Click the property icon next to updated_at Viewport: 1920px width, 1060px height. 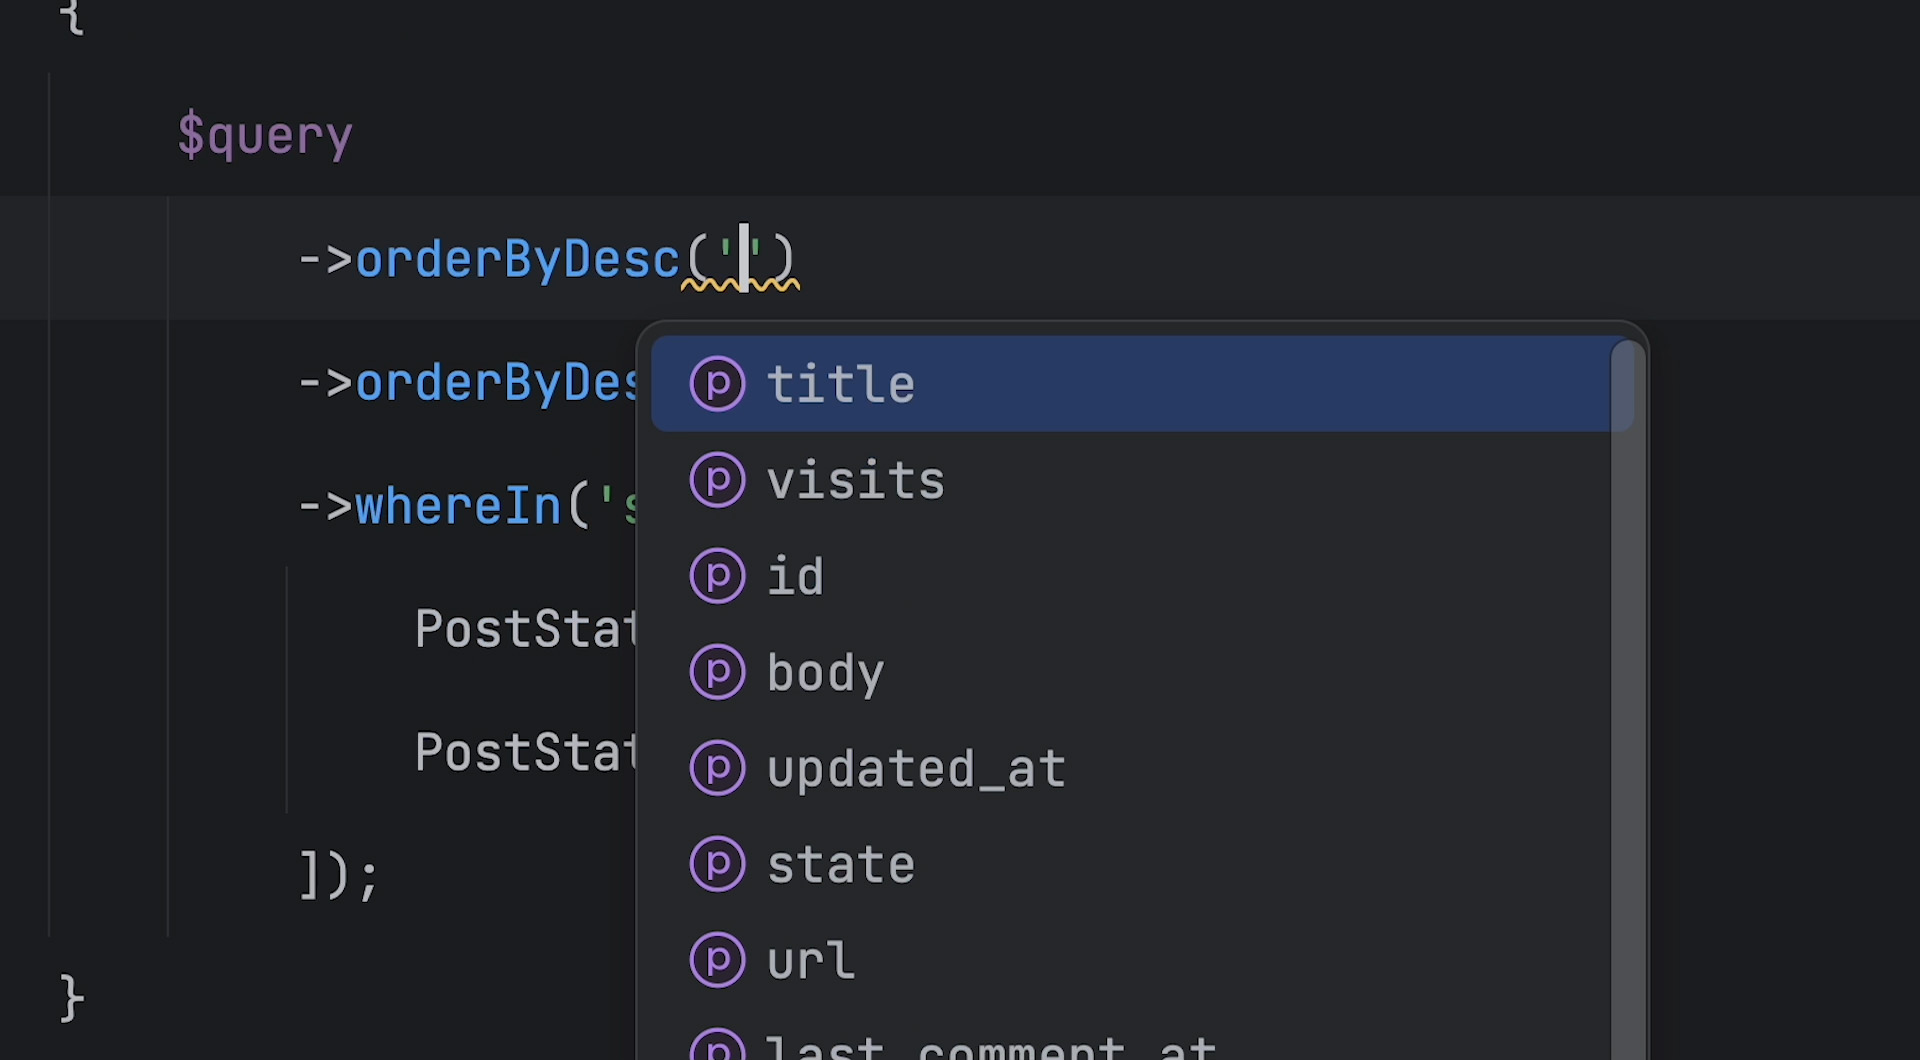point(718,768)
